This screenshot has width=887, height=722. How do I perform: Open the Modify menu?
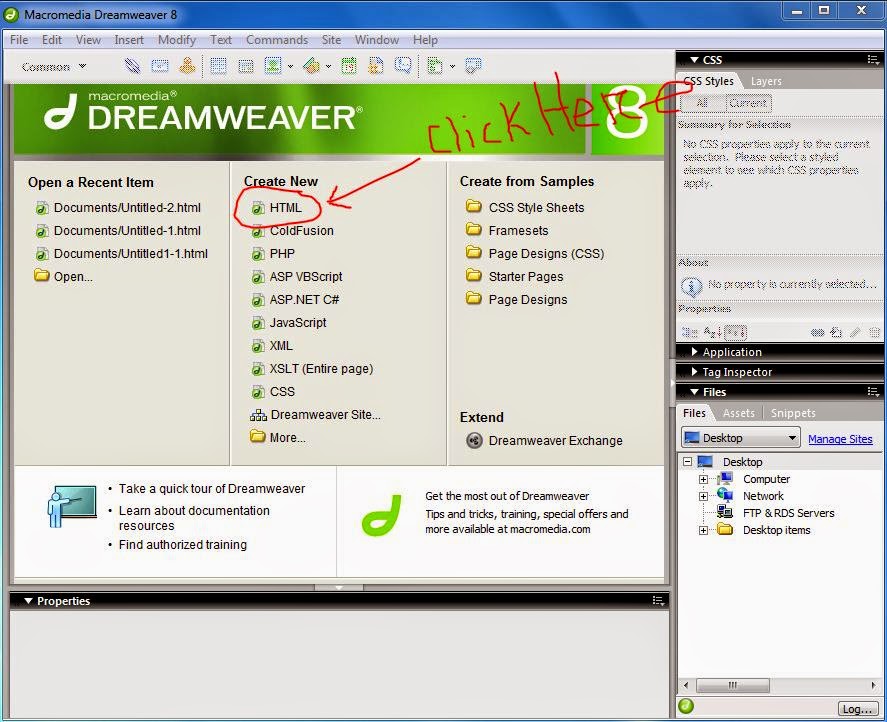click(x=176, y=40)
